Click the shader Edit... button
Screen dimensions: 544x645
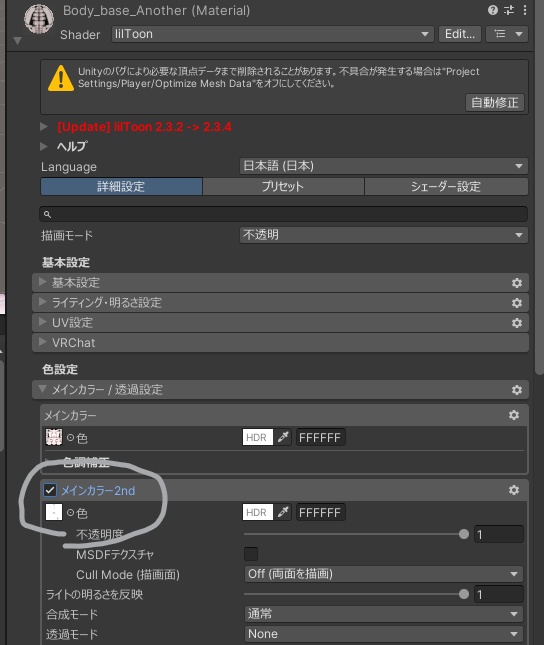tap(460, 34)
